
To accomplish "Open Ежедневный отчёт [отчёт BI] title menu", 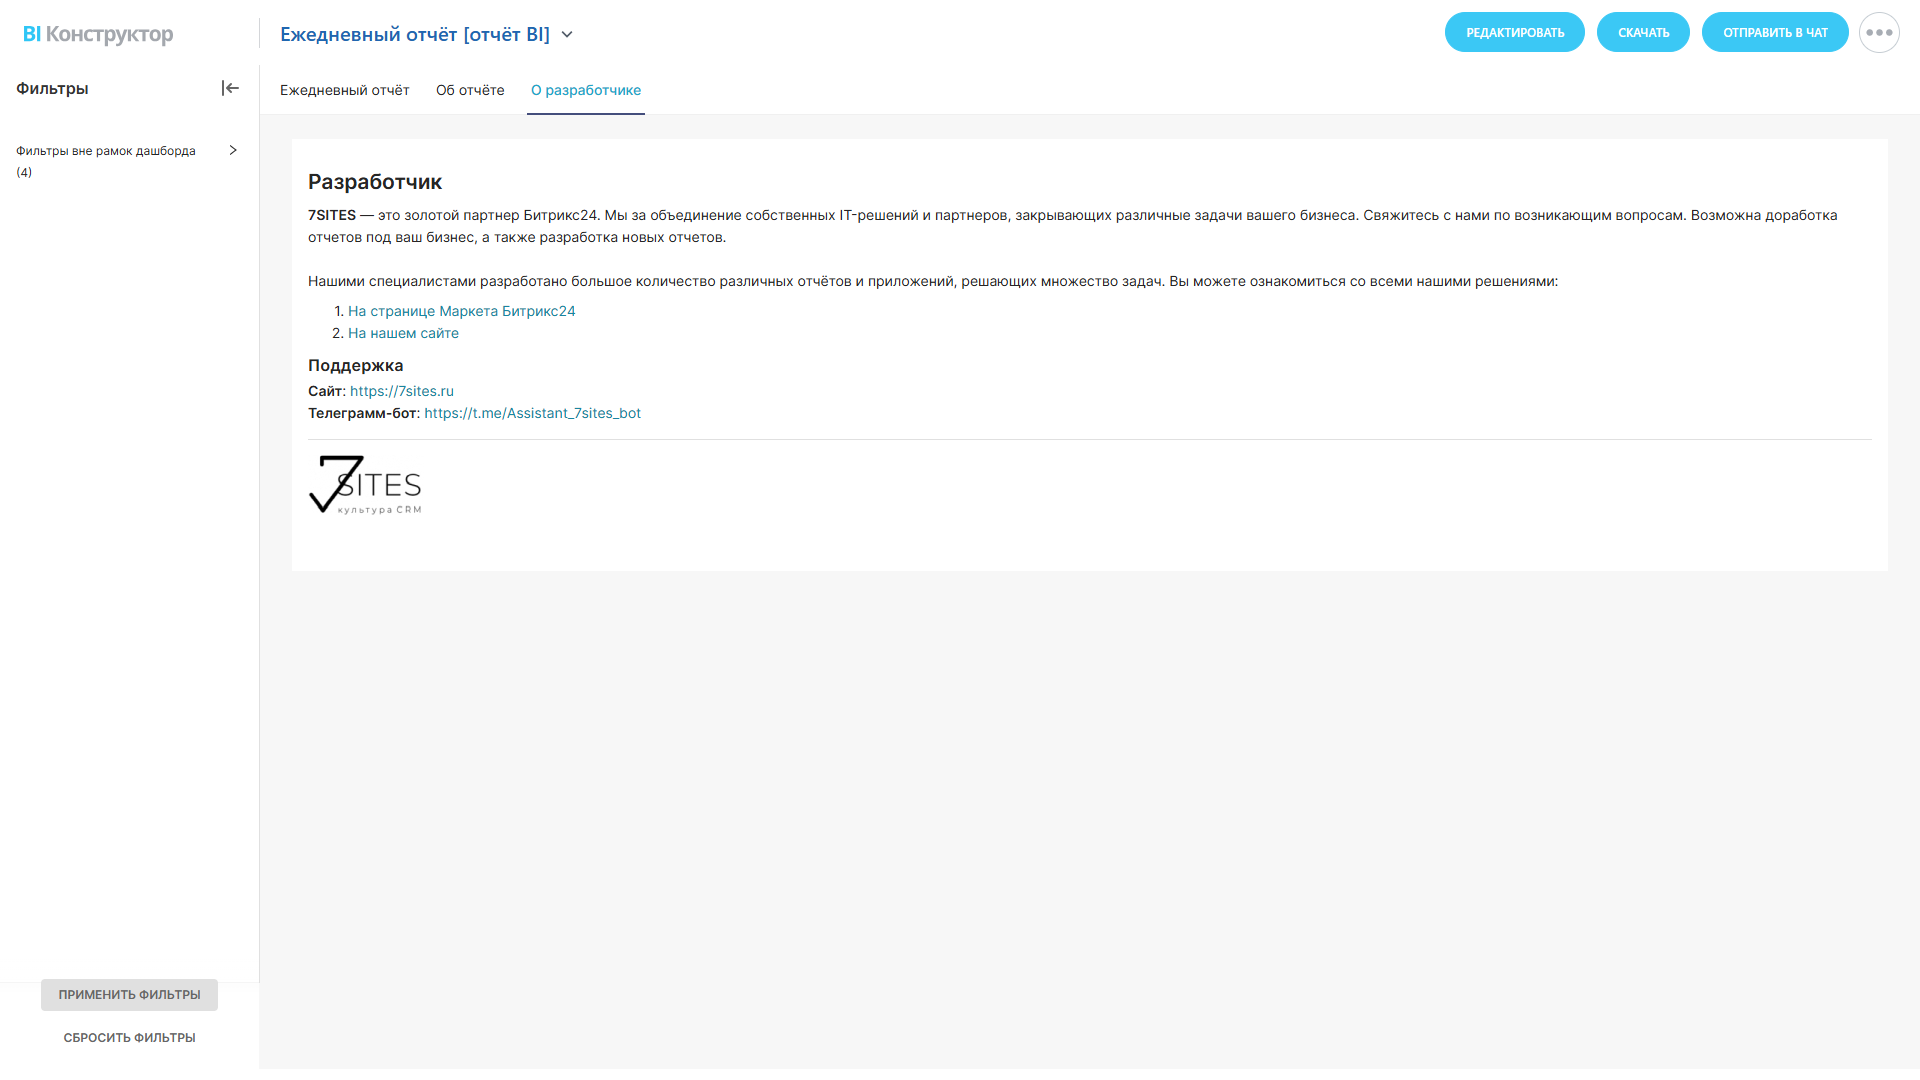I will click(x=414, y=34).
